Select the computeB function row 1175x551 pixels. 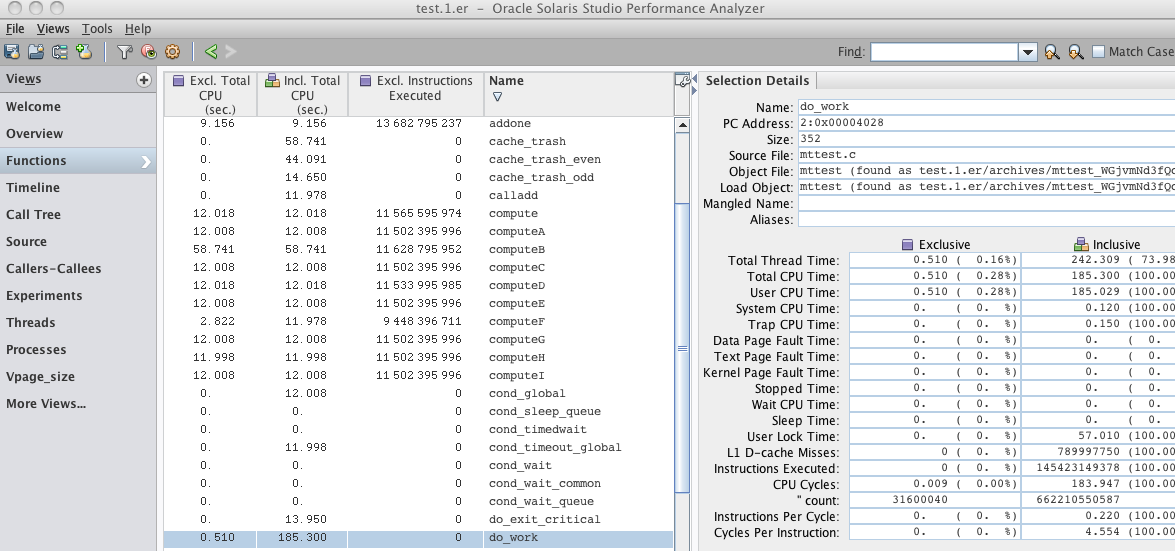[x=418, y=249]
